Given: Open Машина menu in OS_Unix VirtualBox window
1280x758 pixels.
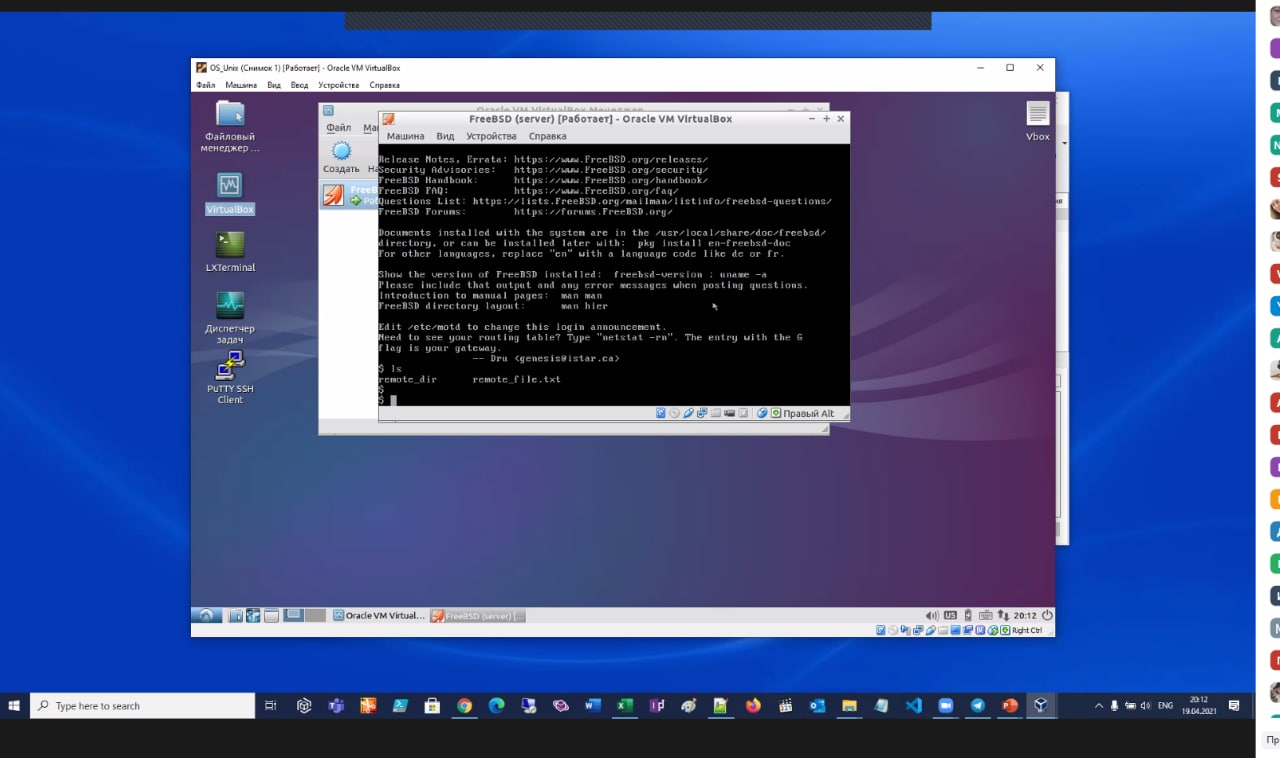Looking at the screenshot, I should [241, 85].
